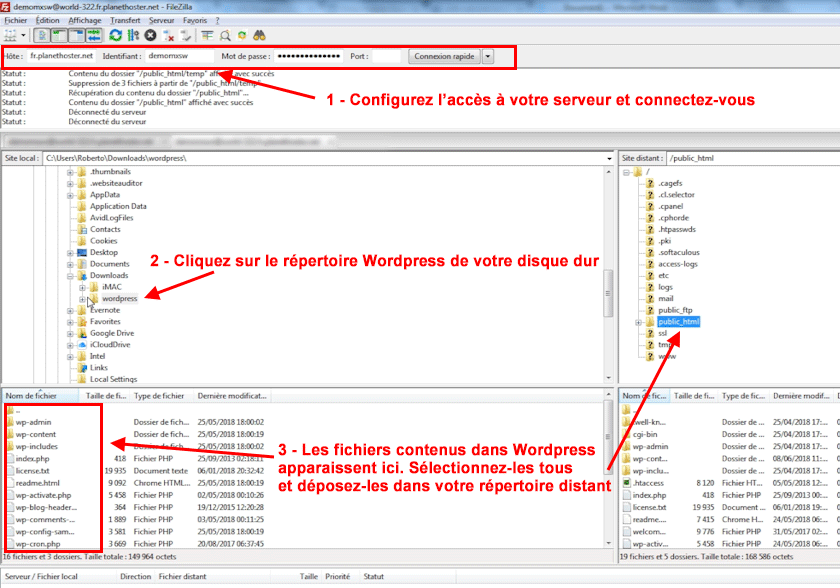The width and height of the screenshot is (840, 588).
Task: Select the iCloudDrive folder
Action: tap(110, 344)
